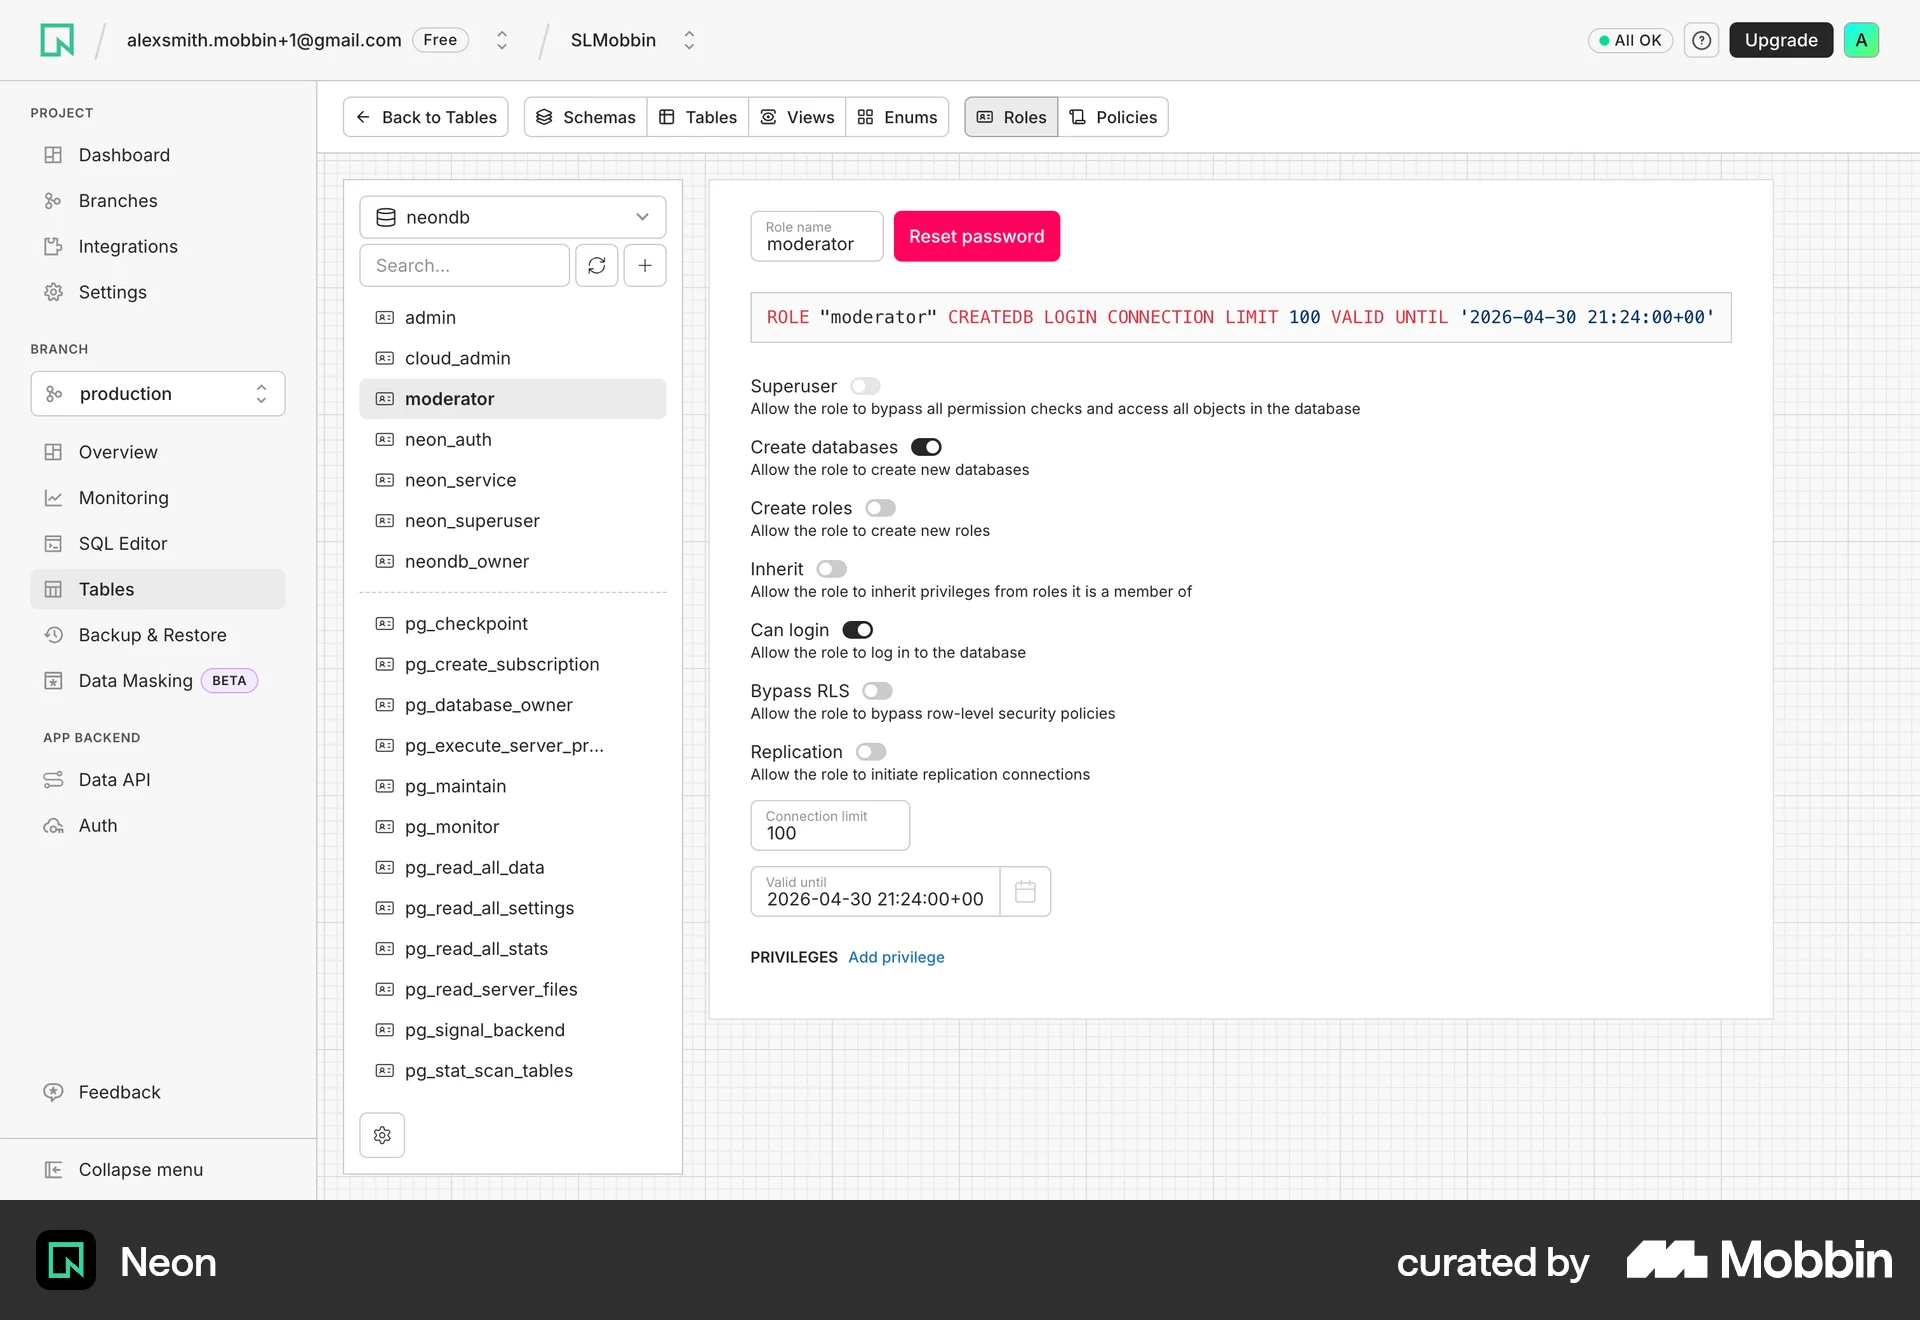Disable the Create databases toggle

(x=926, y=447)
